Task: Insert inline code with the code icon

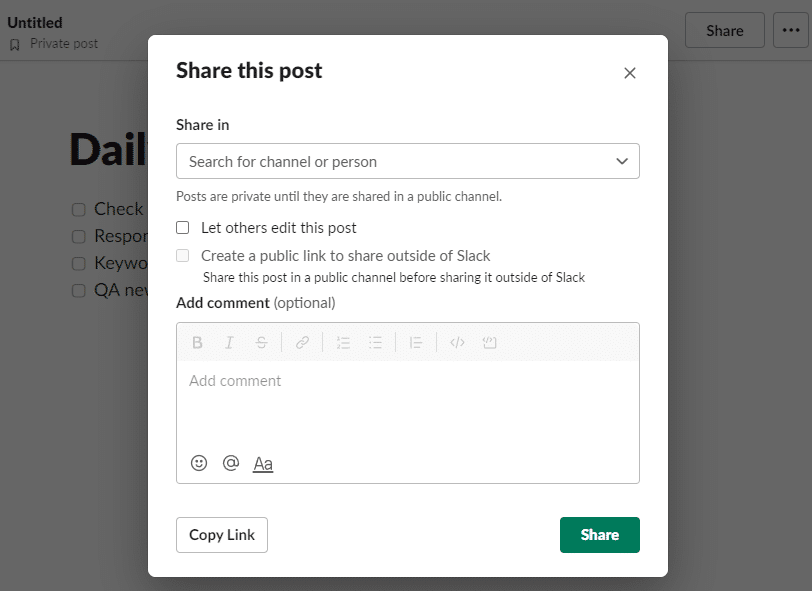Action: click(x=457, y=342)
